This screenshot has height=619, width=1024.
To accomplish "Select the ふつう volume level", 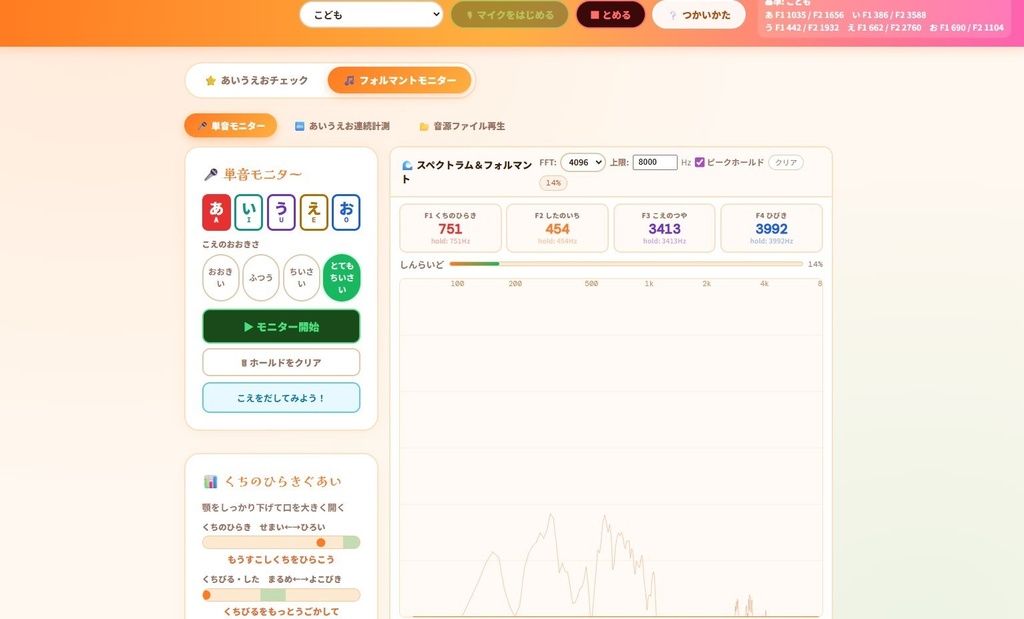I will (261, 278).
